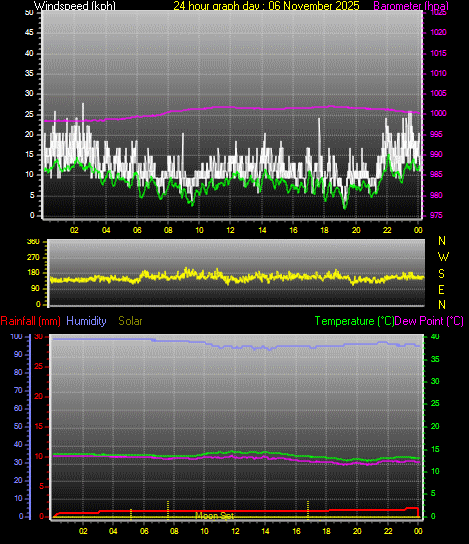
Task: Click the 1020 barometer scale value
Action: tap(438, 33)
